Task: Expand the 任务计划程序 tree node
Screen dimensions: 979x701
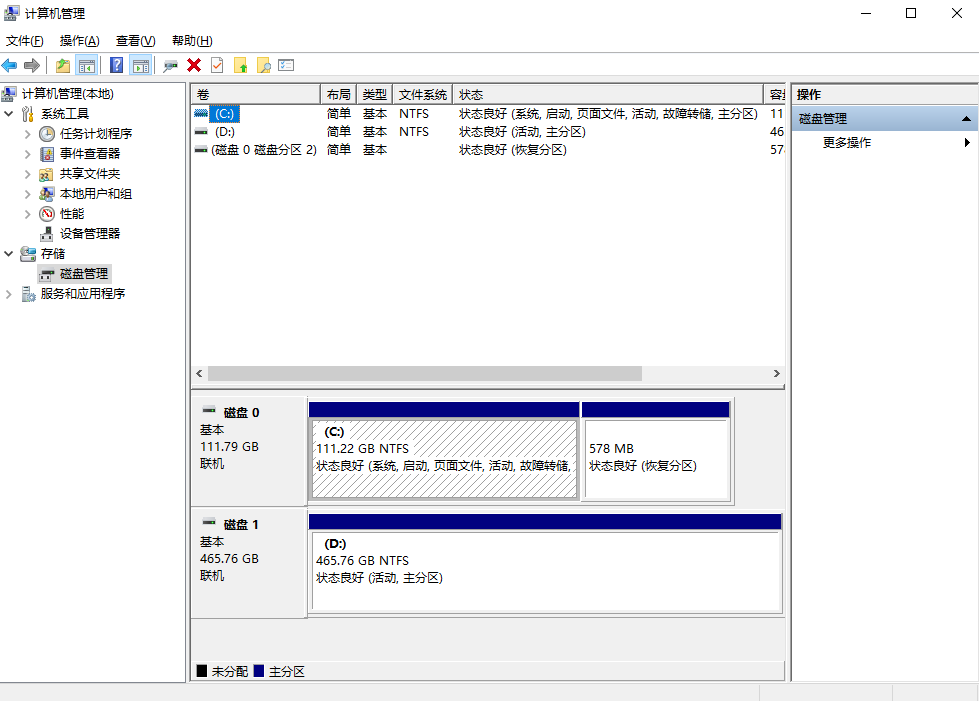Action: coord(27,134)
